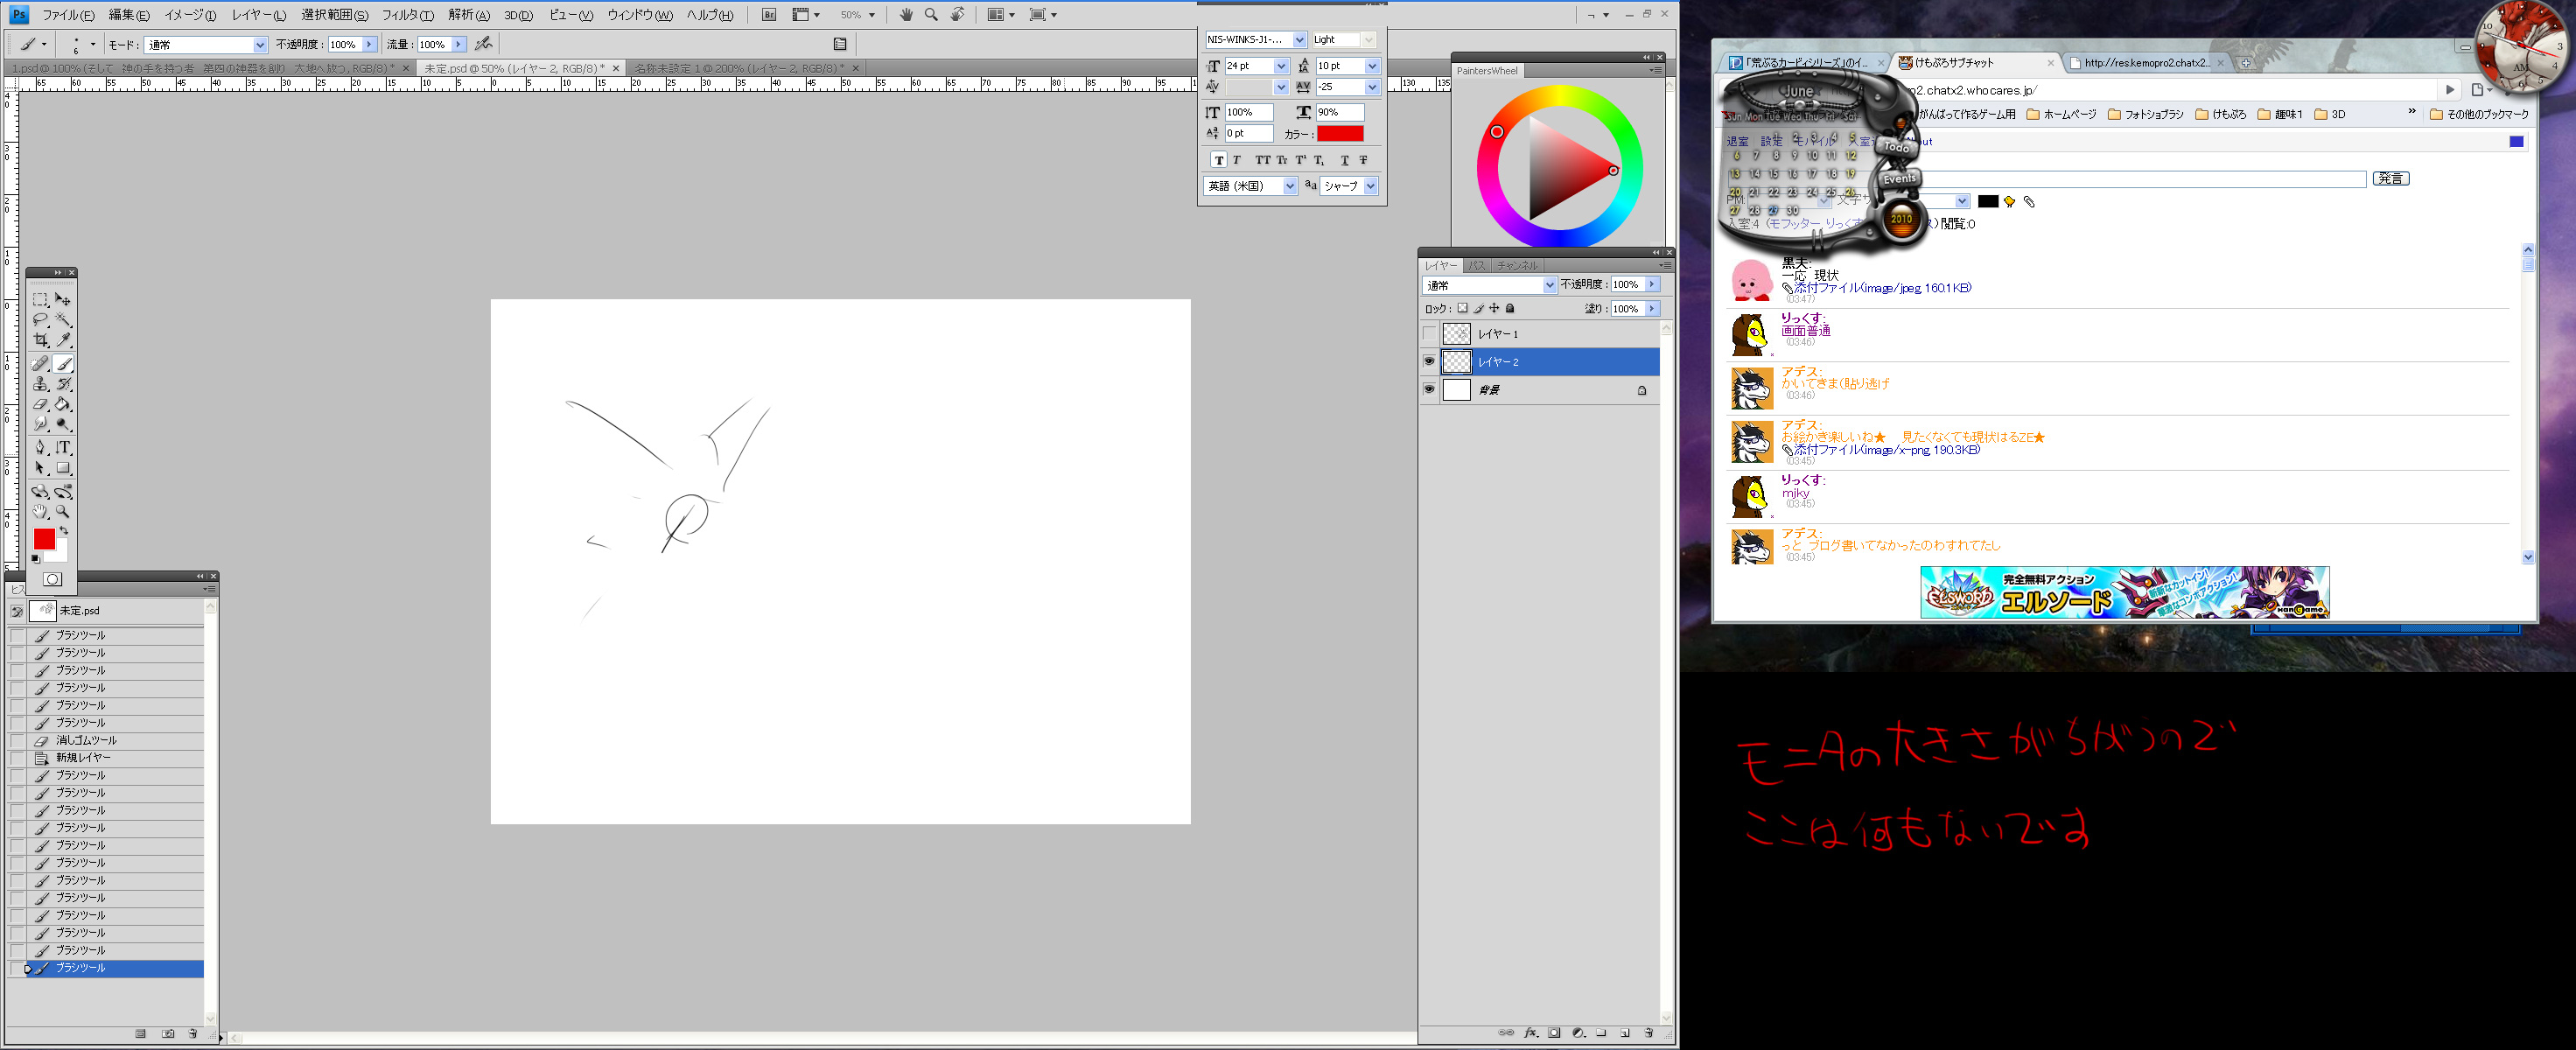Select the History Brush tool
The height and width of the screenshot is (1050, 2576).
coord(63,384)
